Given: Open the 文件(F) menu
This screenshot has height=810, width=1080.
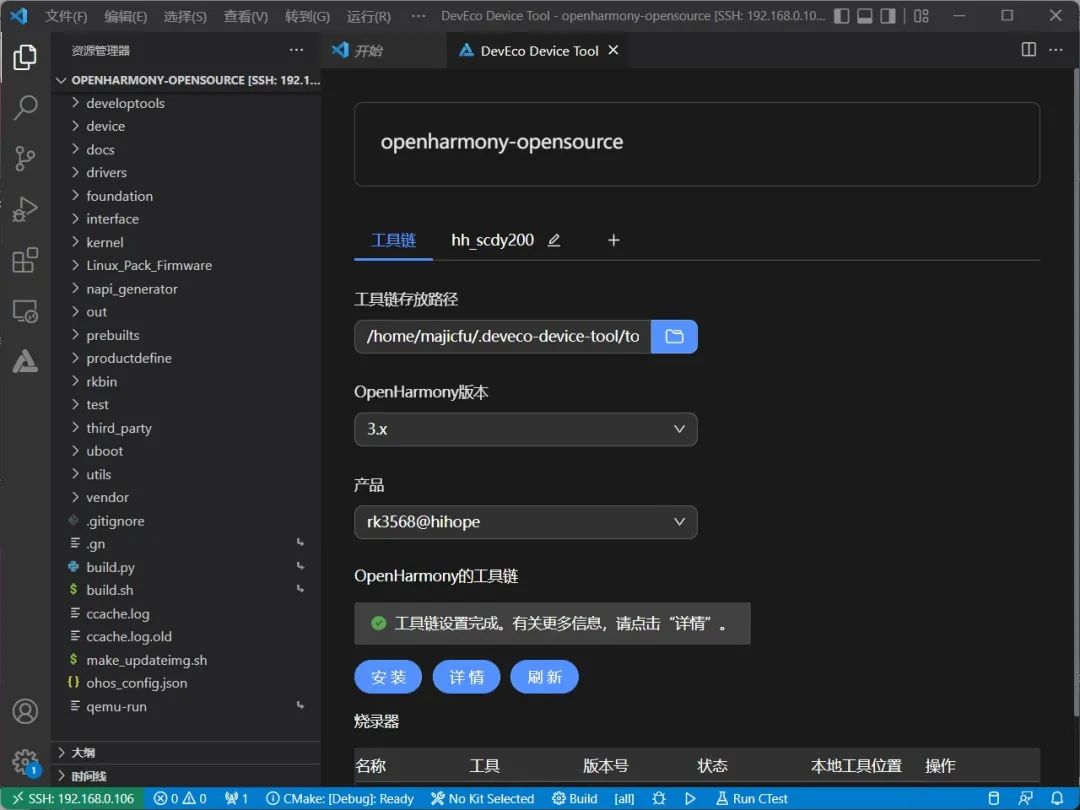Looking at the screenshot, I should coord(66,16).
